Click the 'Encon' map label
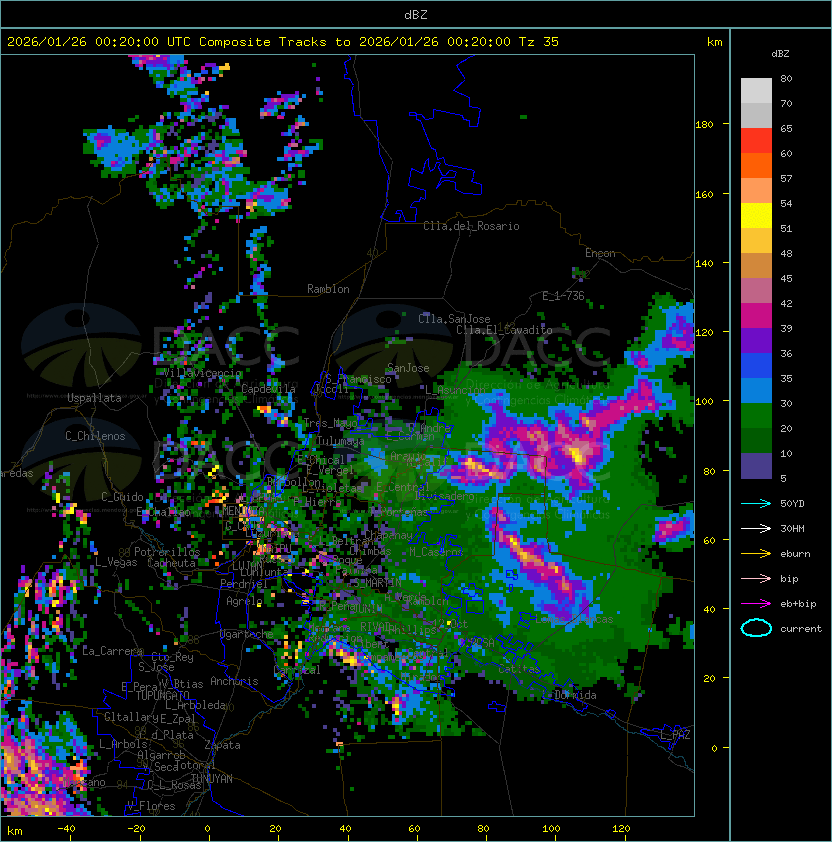Screen dimensions: 832x842 pos(600,253)
